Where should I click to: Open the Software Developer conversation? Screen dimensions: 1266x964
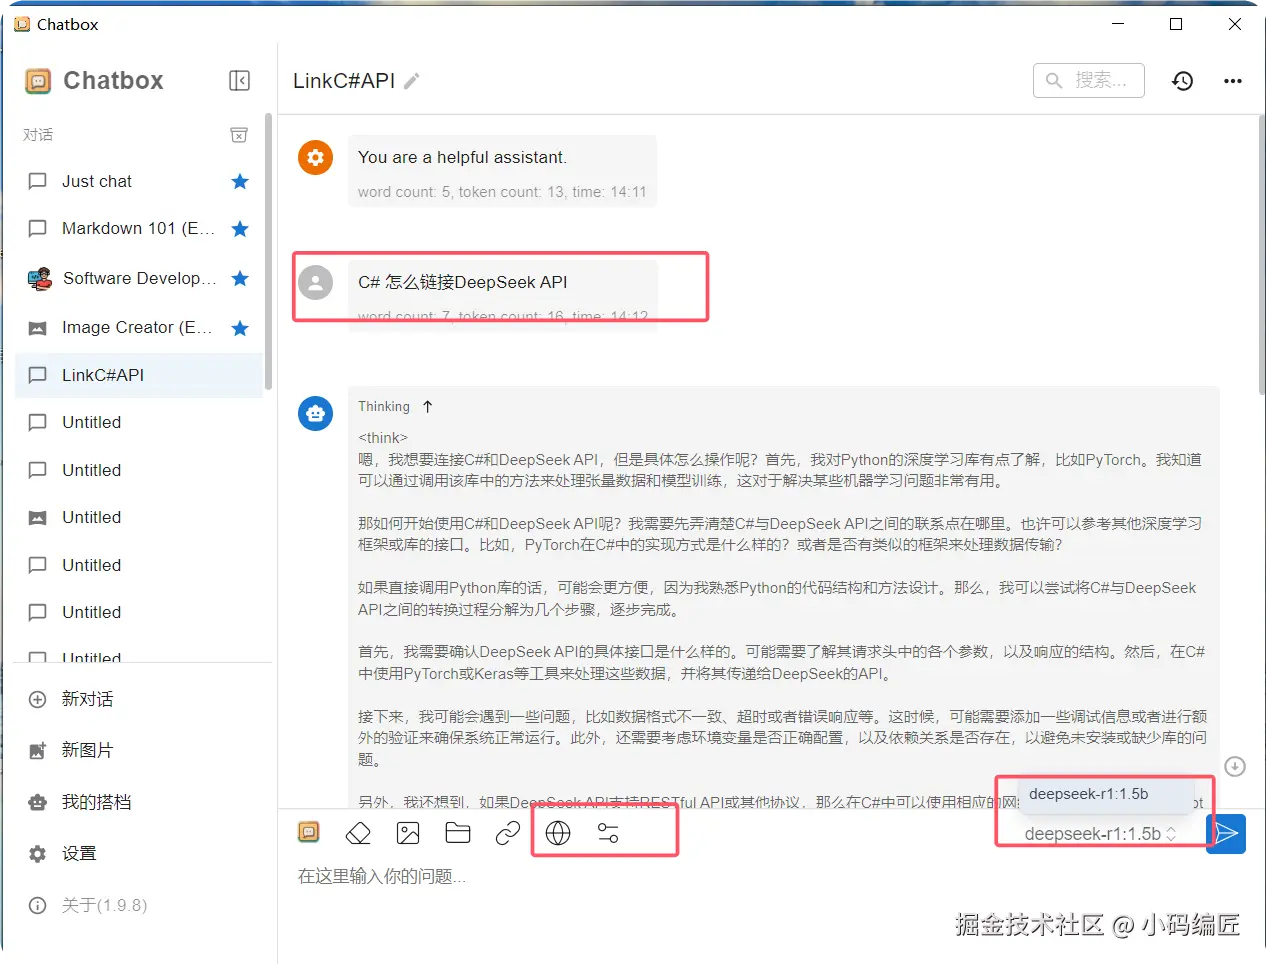point(139,278)
